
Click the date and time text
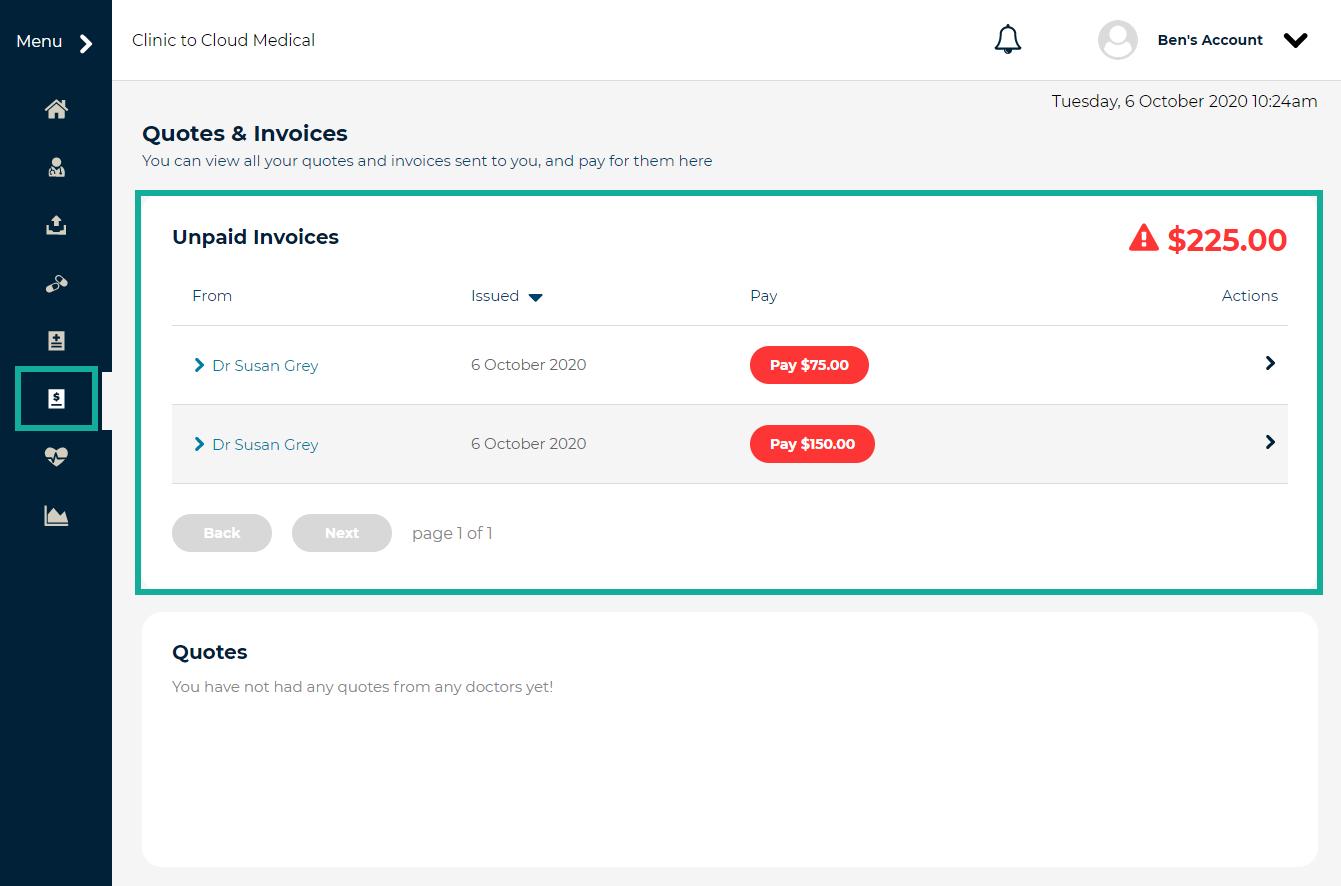point(1184,101)
